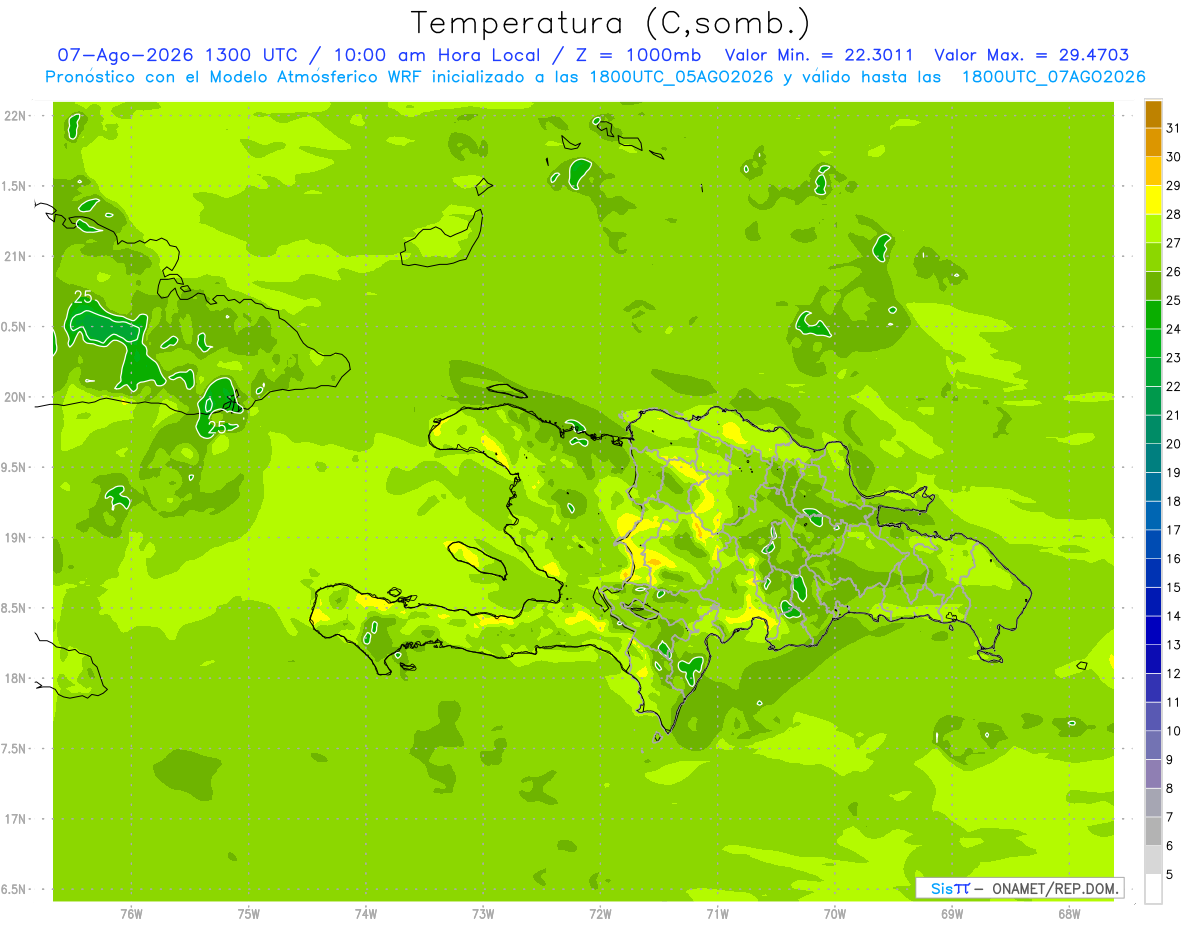Click the '69W' longitude axis label

952,914
